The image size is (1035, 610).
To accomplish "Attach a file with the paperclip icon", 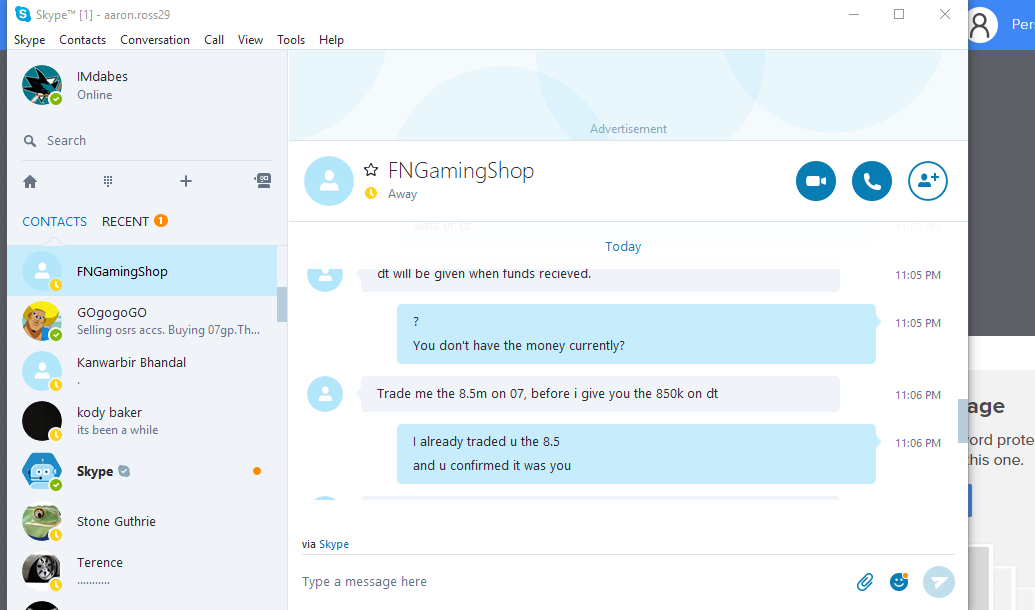I will [865, 582].
